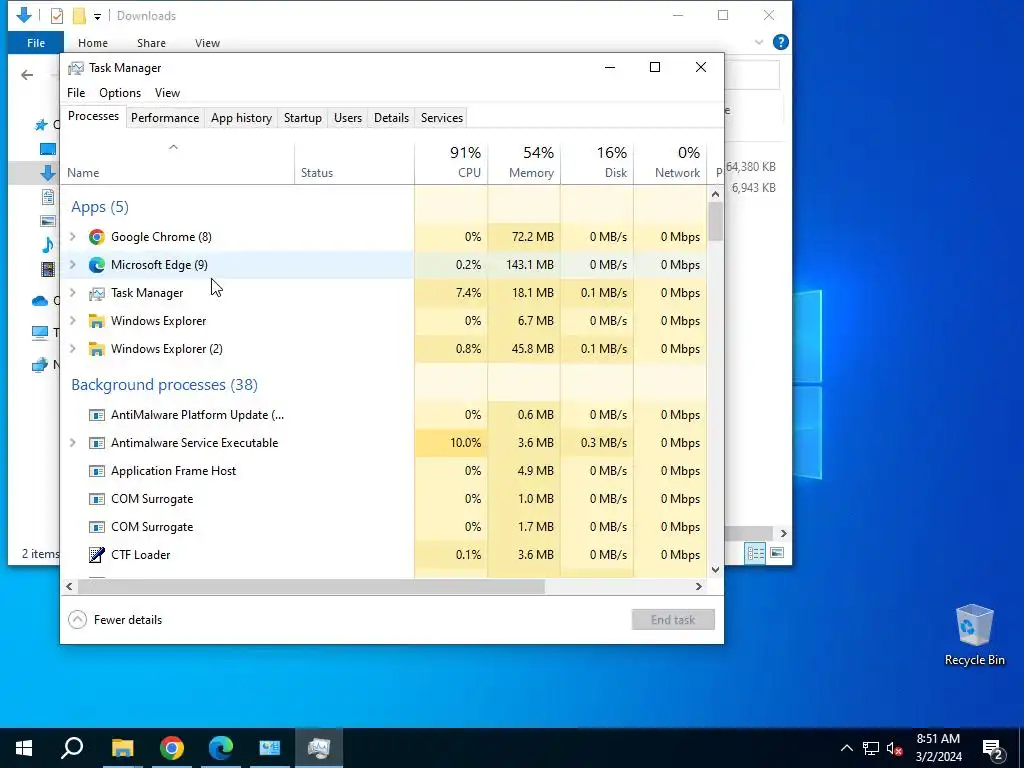Open File Explorer help icon
Image resolution: width=1024 pixels, height=768 pixels.
tap(780, 42)
